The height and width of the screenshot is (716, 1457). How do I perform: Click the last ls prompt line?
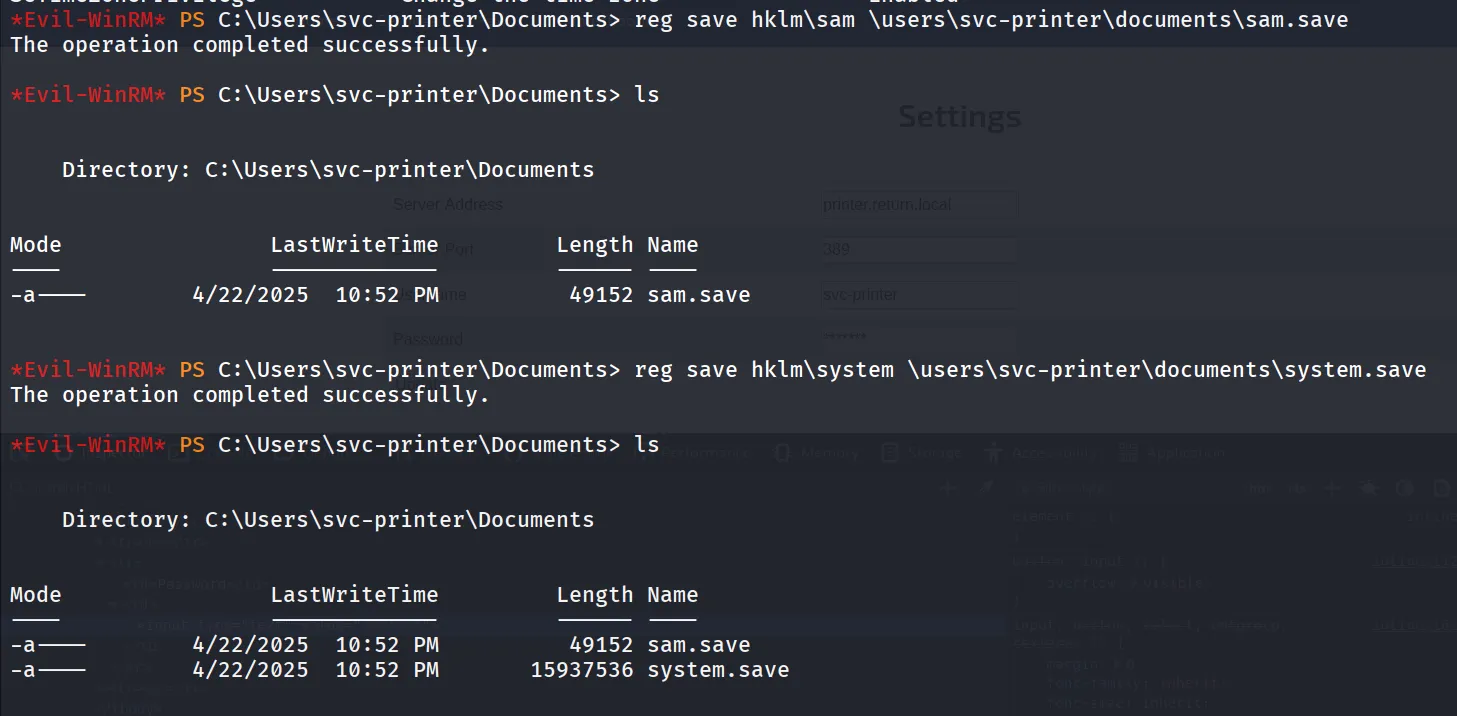[335, 445]
